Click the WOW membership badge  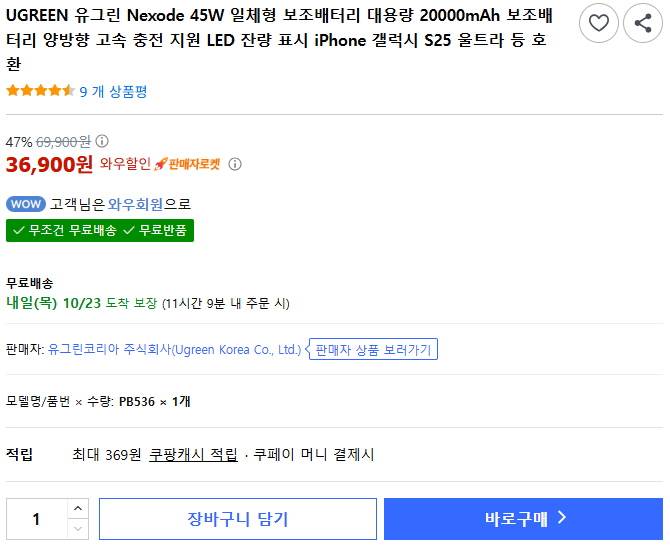coord(26,204)
